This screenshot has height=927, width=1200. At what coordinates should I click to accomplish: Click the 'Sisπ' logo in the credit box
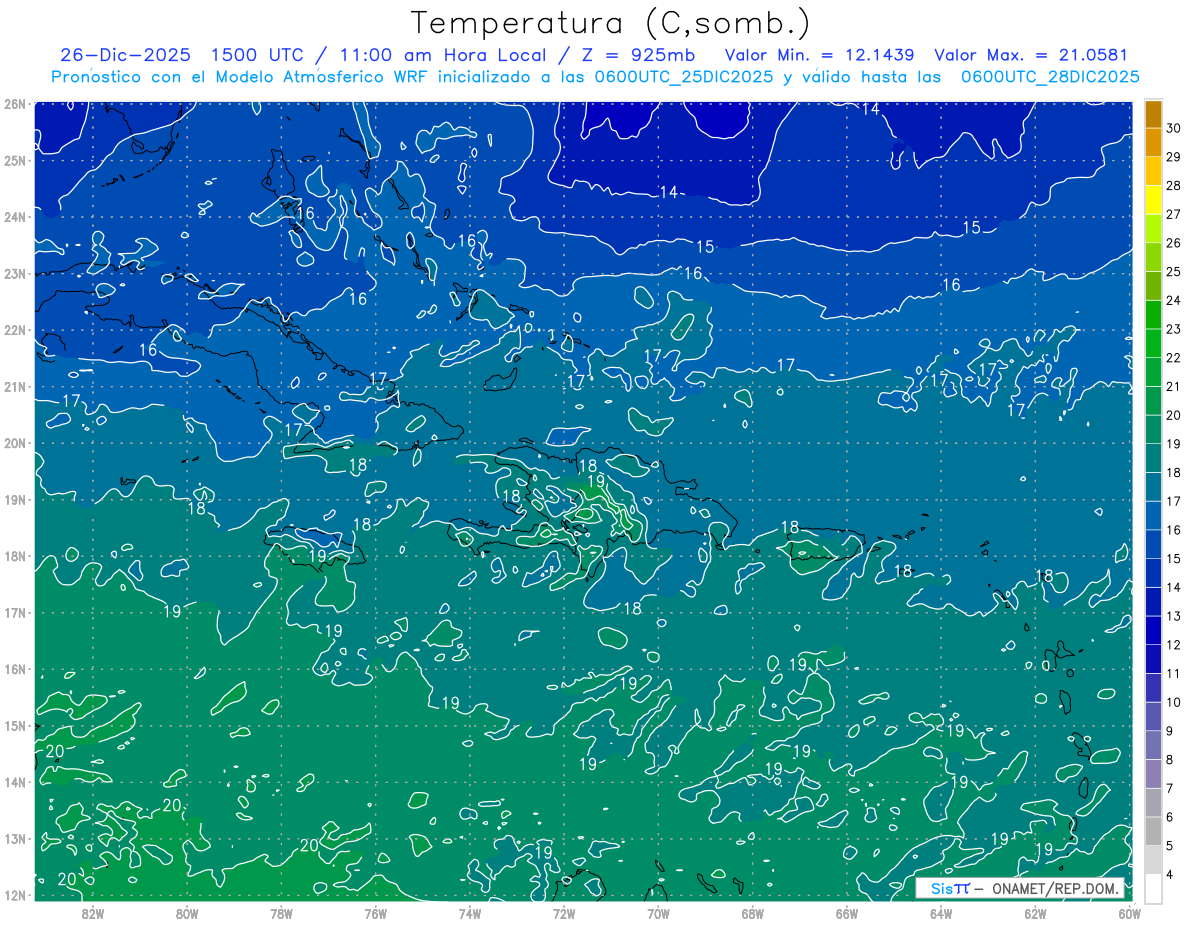[949, 888]
